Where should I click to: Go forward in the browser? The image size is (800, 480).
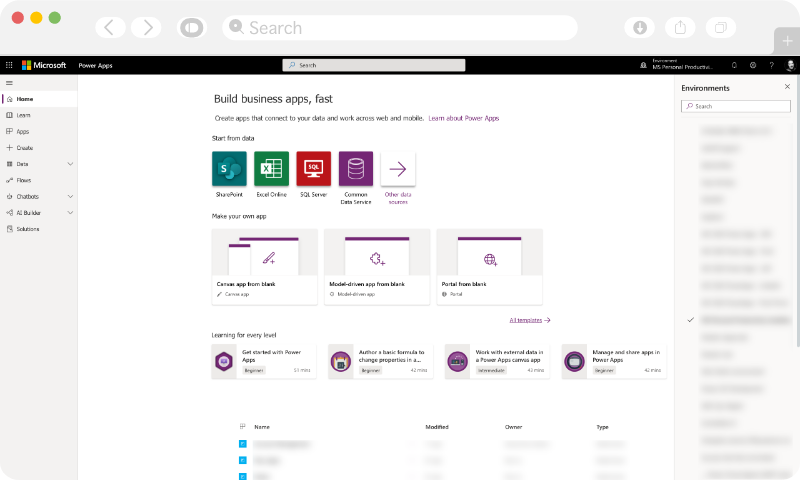[146, 28]
